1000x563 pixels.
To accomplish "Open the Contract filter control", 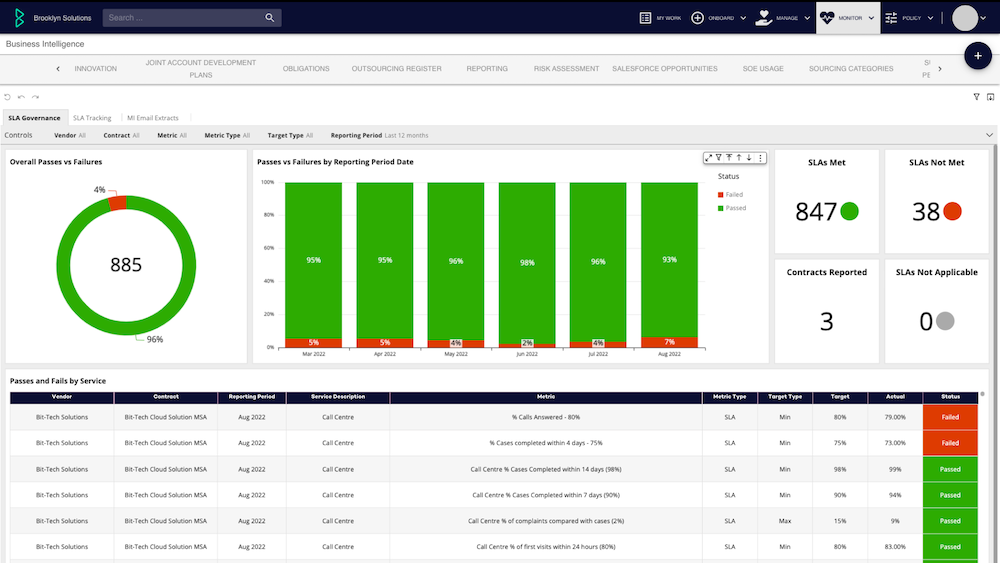I will tap(121, 135).
